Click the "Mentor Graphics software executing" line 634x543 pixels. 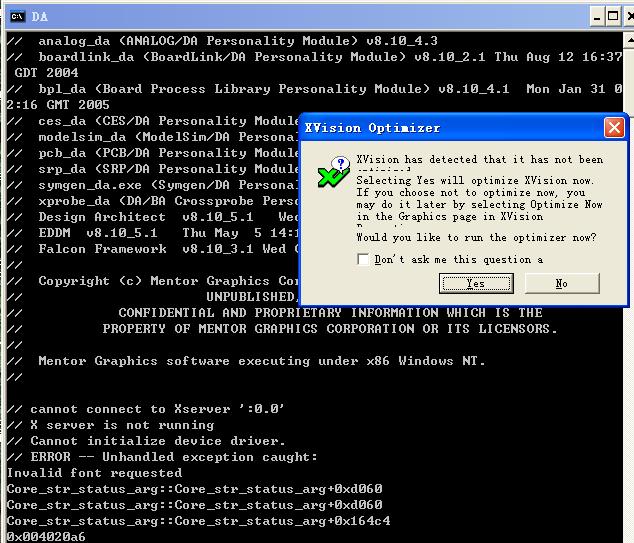pos(246,361)
